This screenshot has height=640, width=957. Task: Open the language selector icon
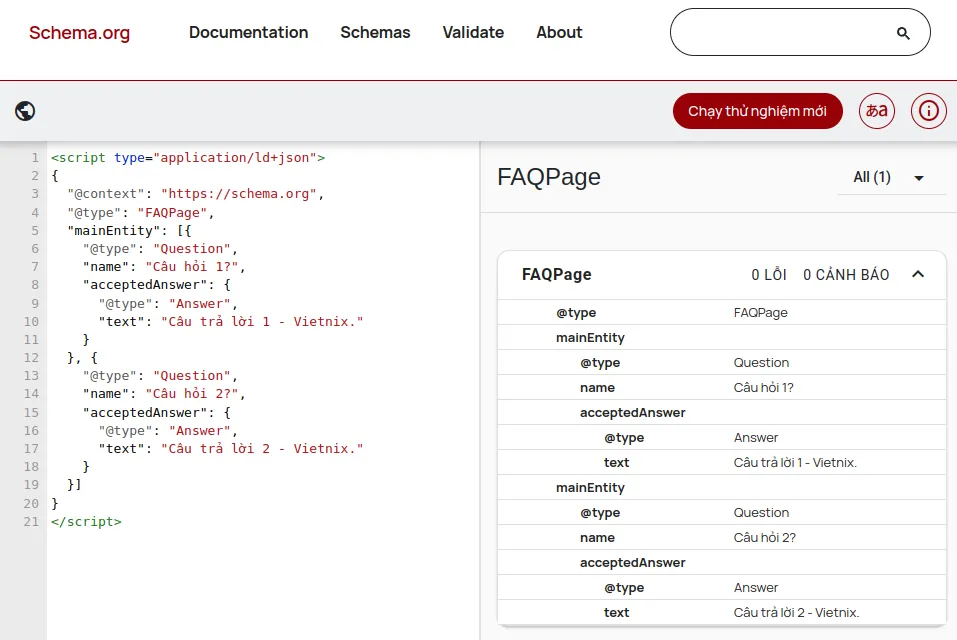(876, 111)
